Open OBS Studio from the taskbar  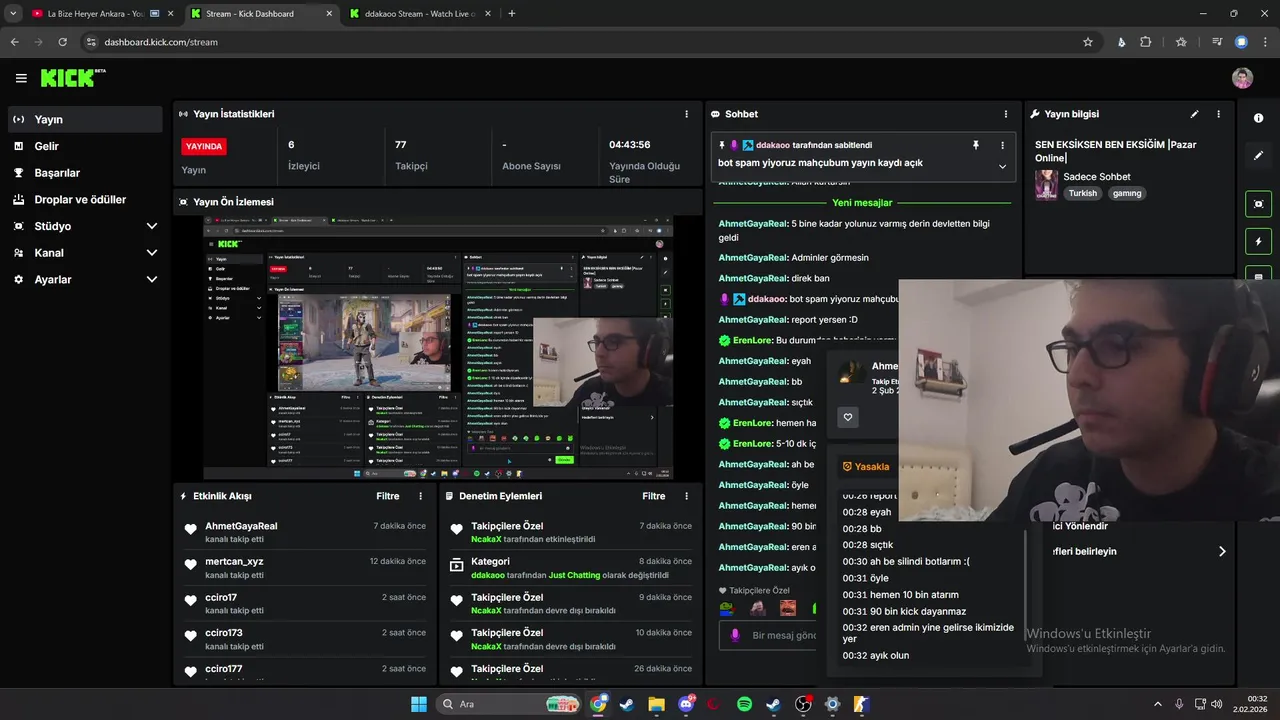point(803,704)
